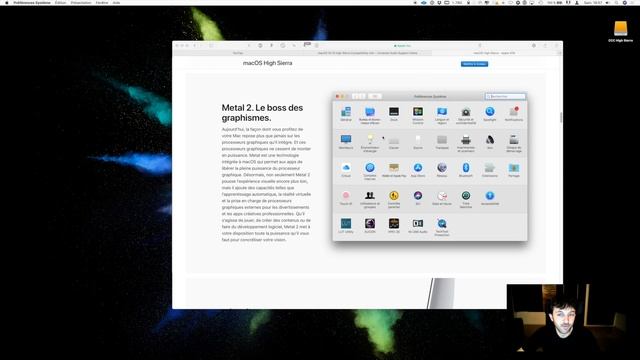640x360 pixels.
Task: Open Date et heure preferences
Action: [442, 198]
